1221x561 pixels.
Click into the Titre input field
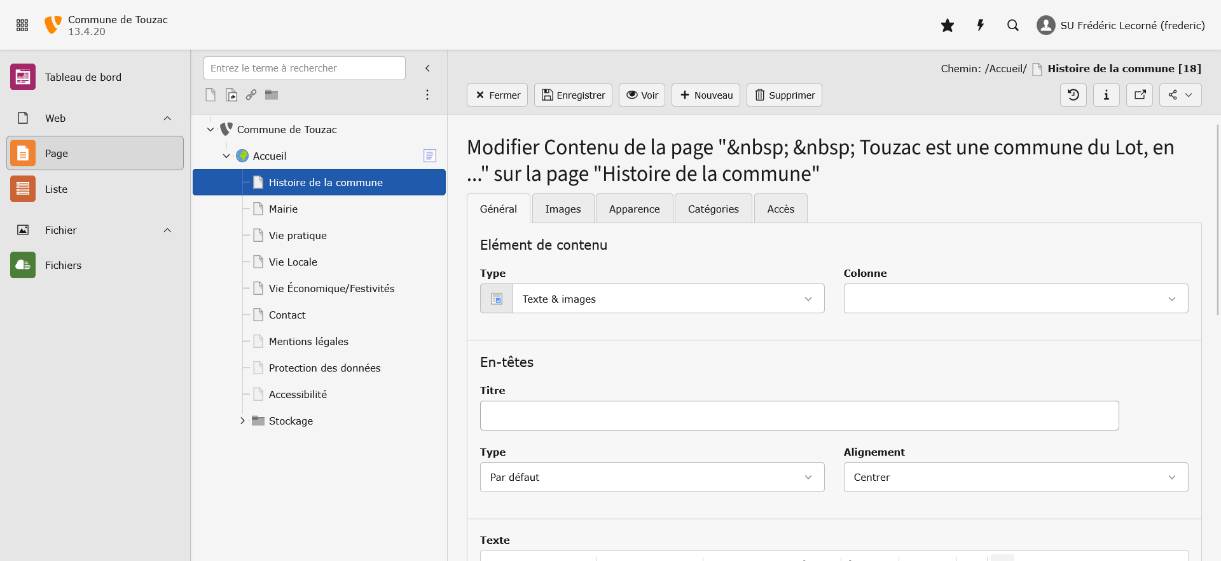[798, 416]
